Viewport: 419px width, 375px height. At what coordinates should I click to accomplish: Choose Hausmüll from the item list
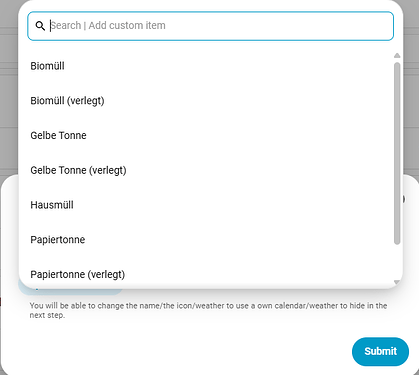52,205
